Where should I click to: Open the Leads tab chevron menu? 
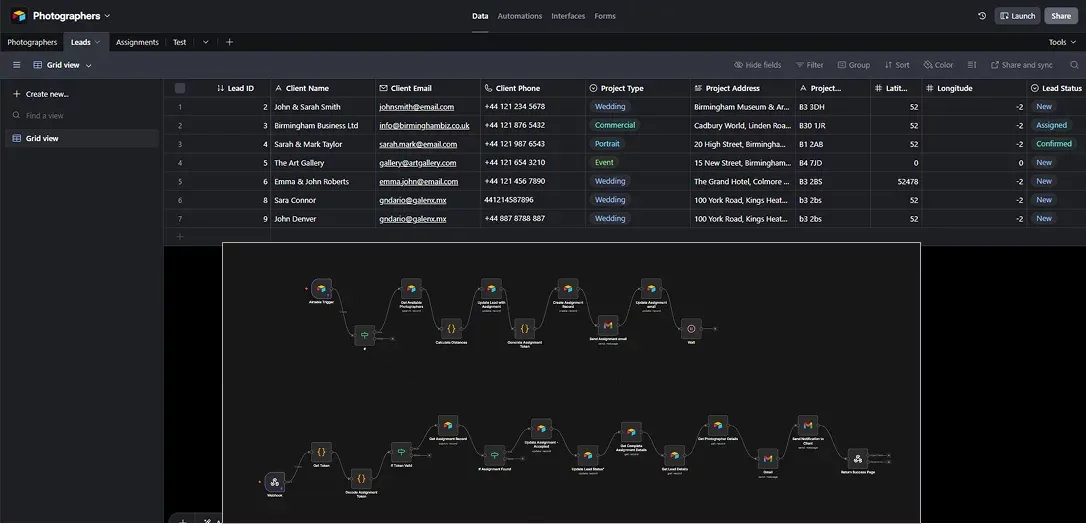click(x=98, y=42)
